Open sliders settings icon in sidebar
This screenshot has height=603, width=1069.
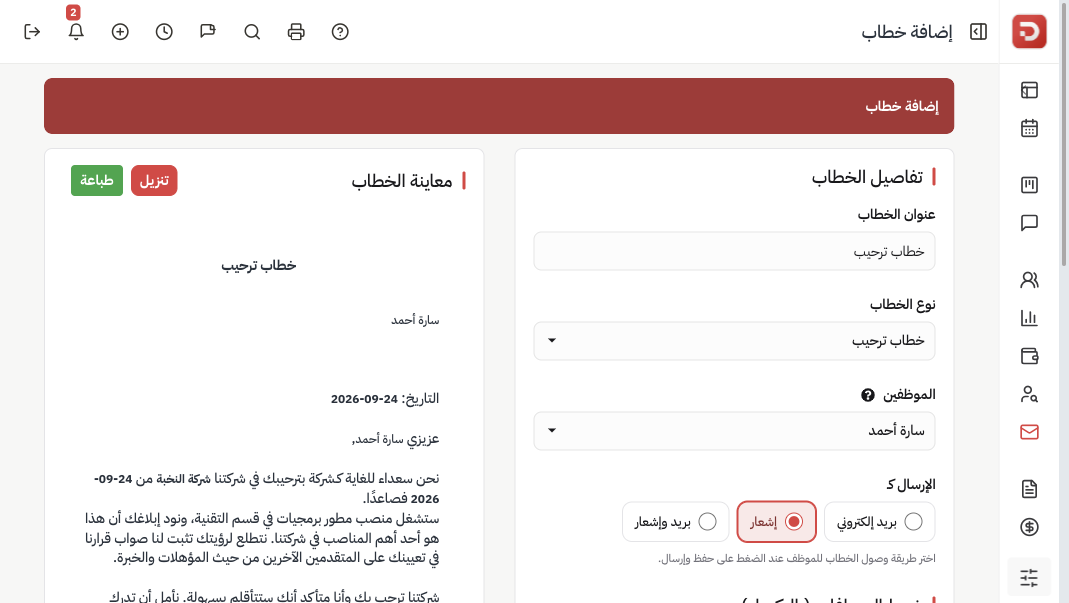1029,578
